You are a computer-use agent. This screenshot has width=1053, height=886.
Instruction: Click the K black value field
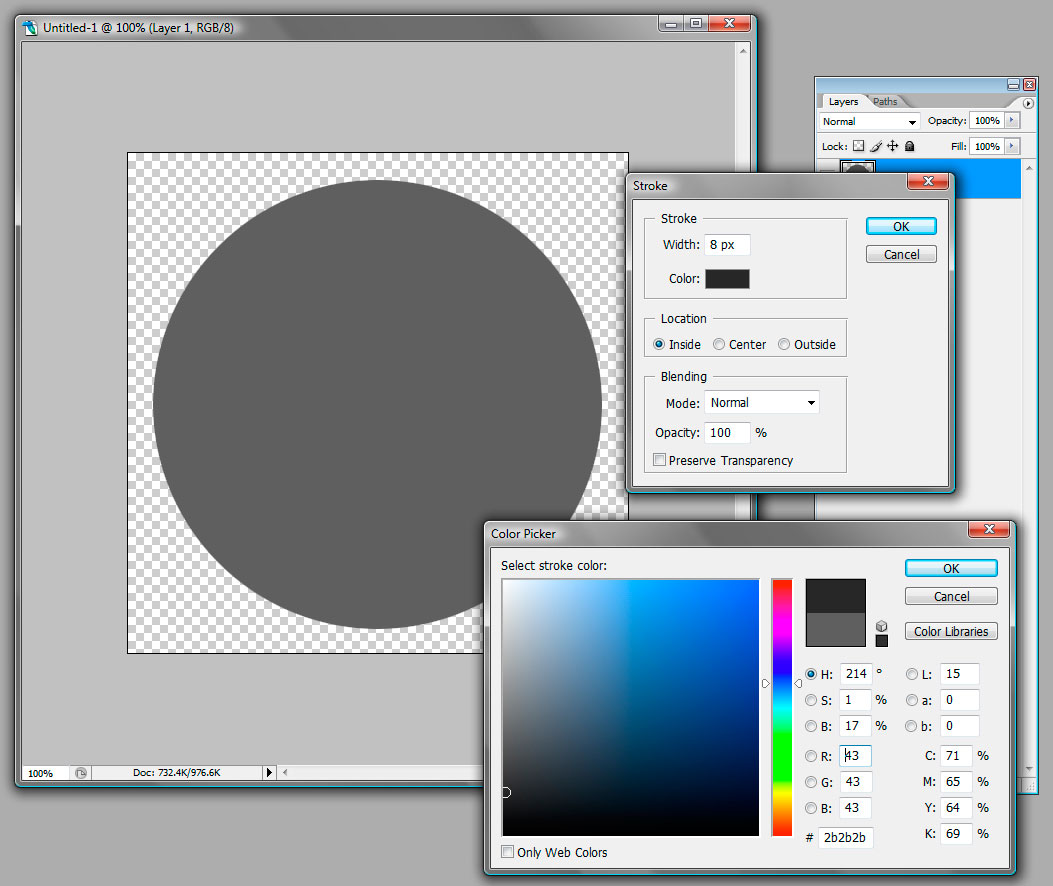(956, 834)
